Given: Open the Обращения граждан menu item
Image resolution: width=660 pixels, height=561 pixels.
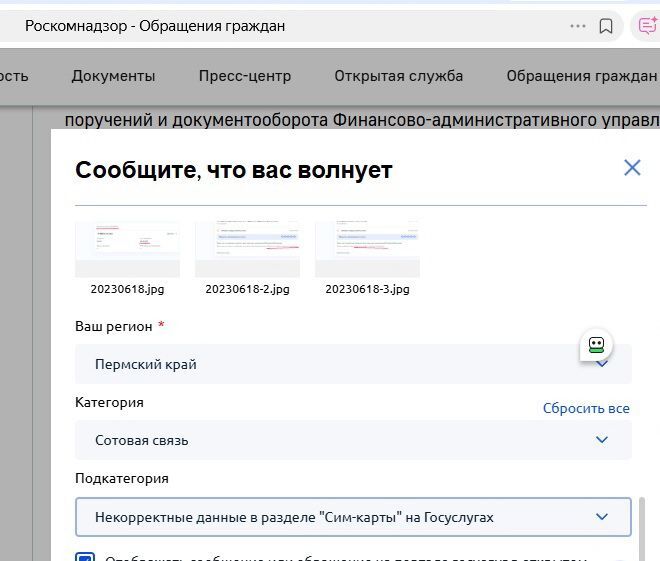Looking at the screenshot, I should [x=582, y=76].
